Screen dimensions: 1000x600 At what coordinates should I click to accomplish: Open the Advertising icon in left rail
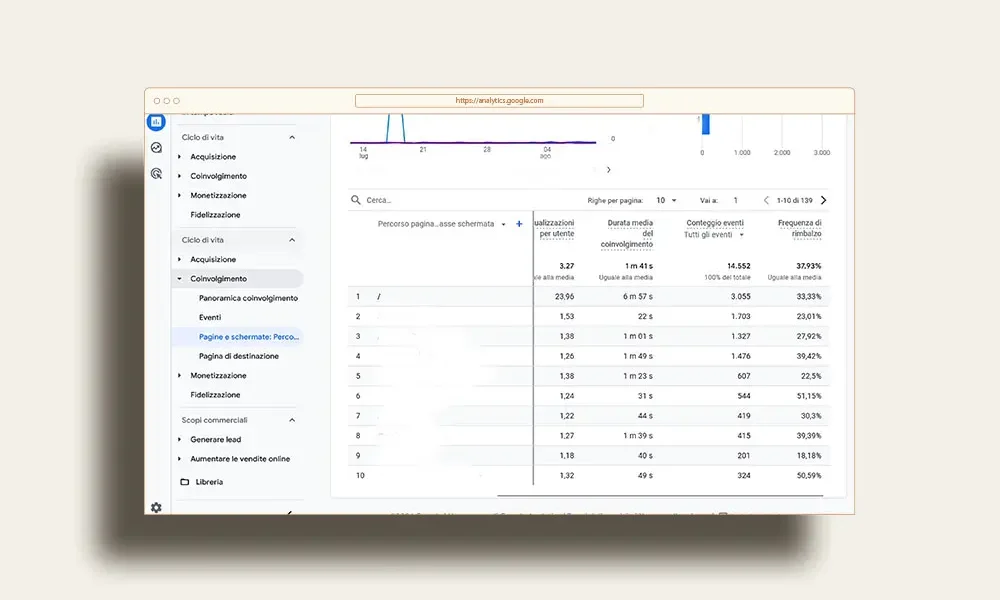[156, 173]
